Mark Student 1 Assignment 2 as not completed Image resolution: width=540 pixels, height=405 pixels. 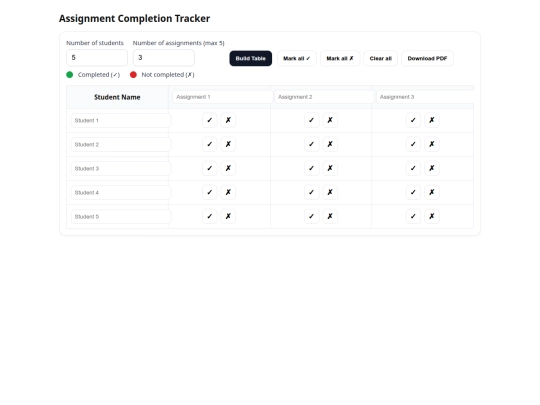click(330, 120)
